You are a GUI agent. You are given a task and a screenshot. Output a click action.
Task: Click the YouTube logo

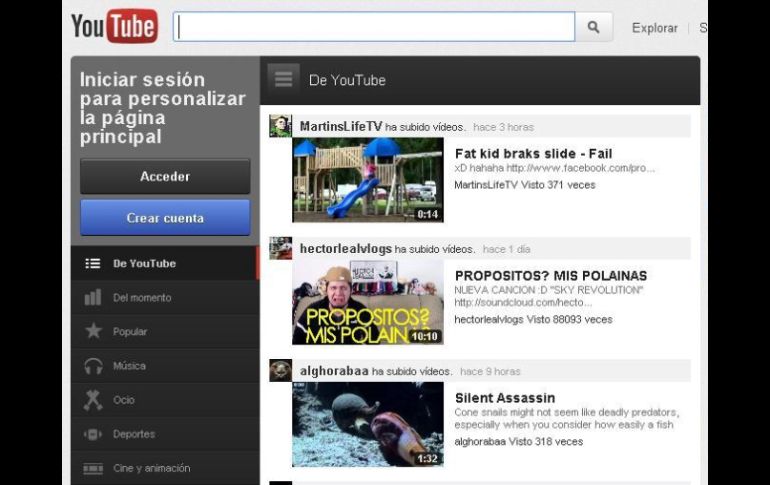click(114, 26)
